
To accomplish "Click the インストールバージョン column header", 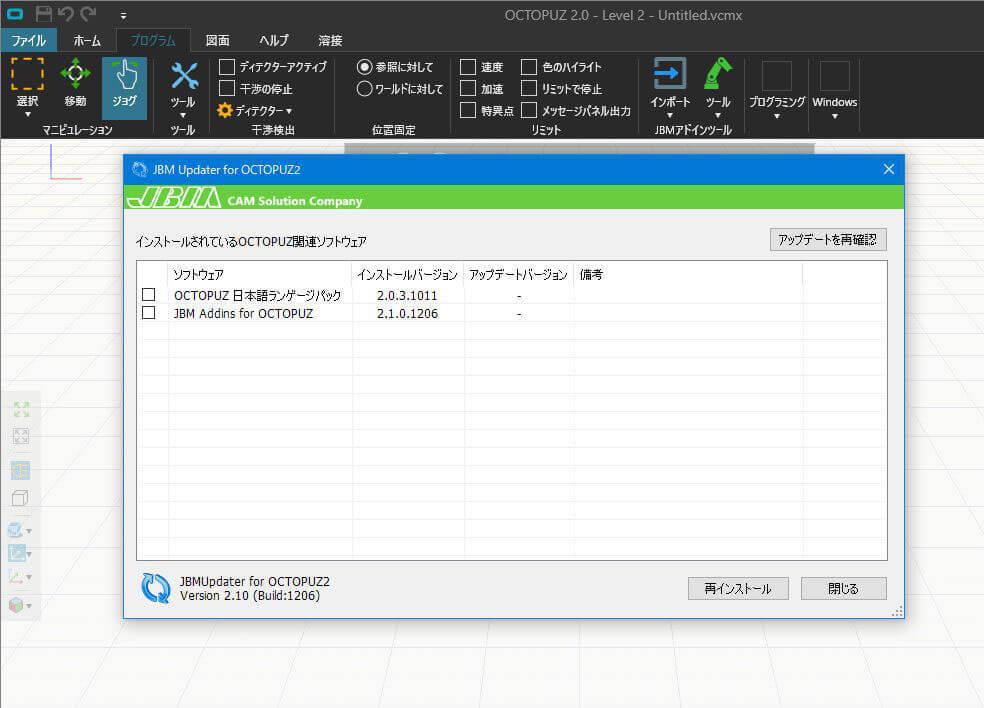I will click(407, 274).
